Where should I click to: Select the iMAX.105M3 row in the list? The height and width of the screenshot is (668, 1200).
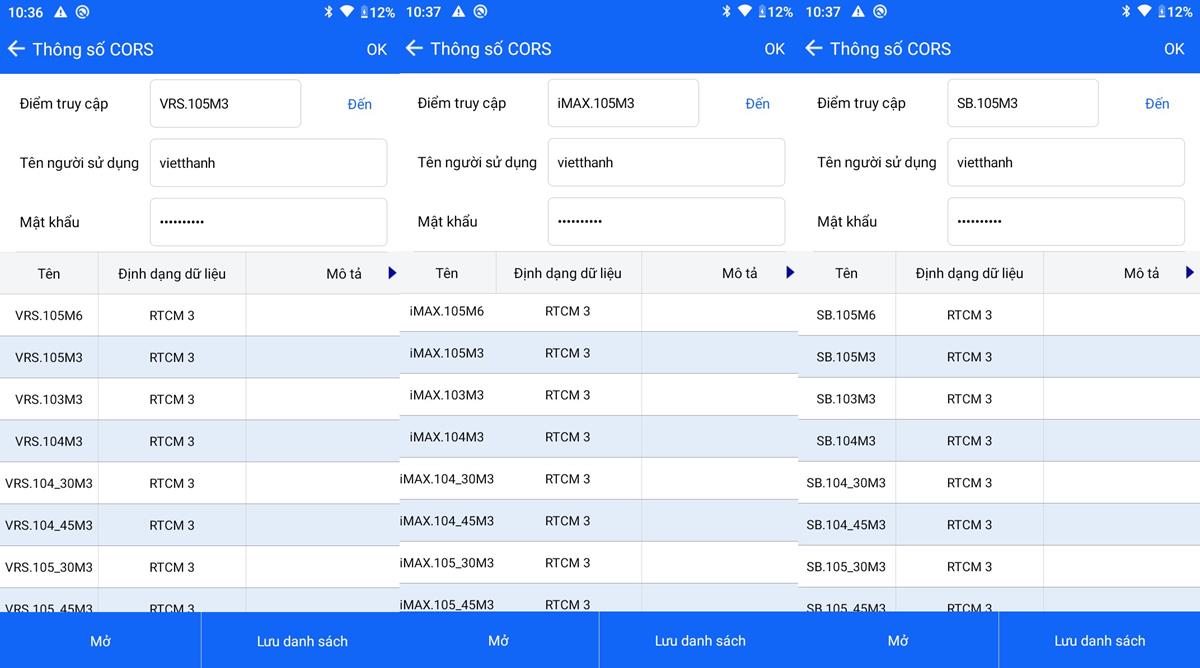[x=520, y=352]
